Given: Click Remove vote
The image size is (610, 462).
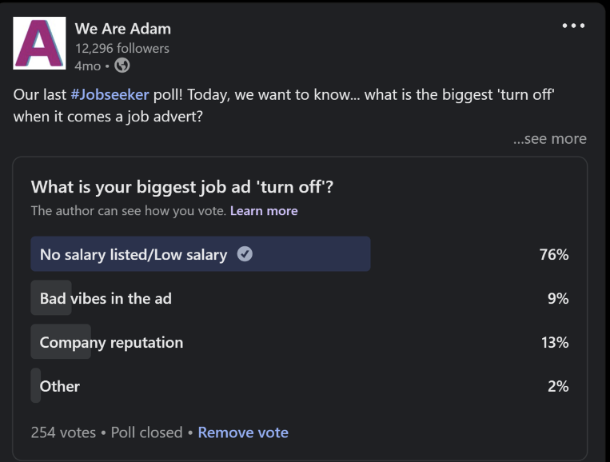Looking at the screenshot, I should (x=243, y=433).
